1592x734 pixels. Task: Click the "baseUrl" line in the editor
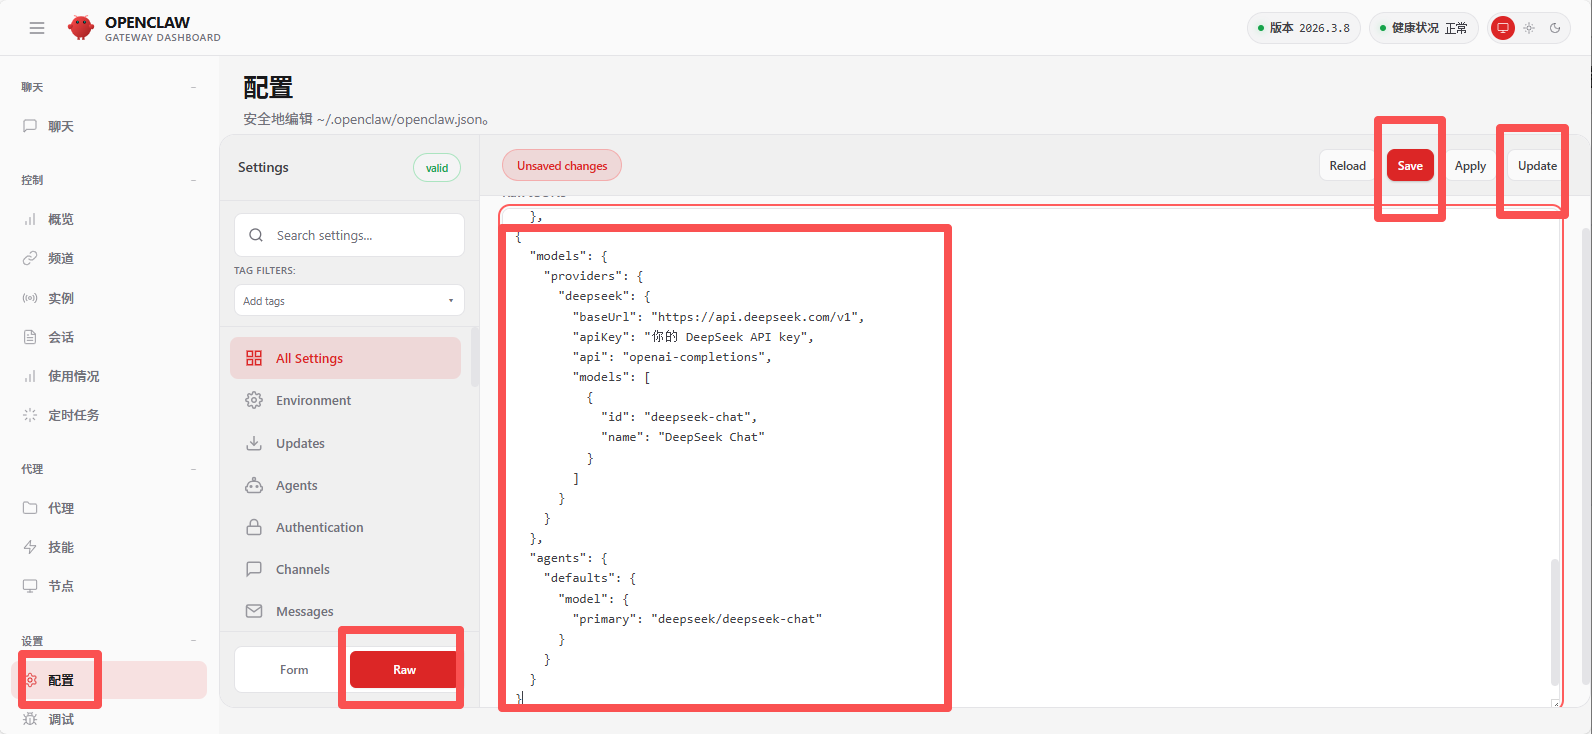(718, 317)
